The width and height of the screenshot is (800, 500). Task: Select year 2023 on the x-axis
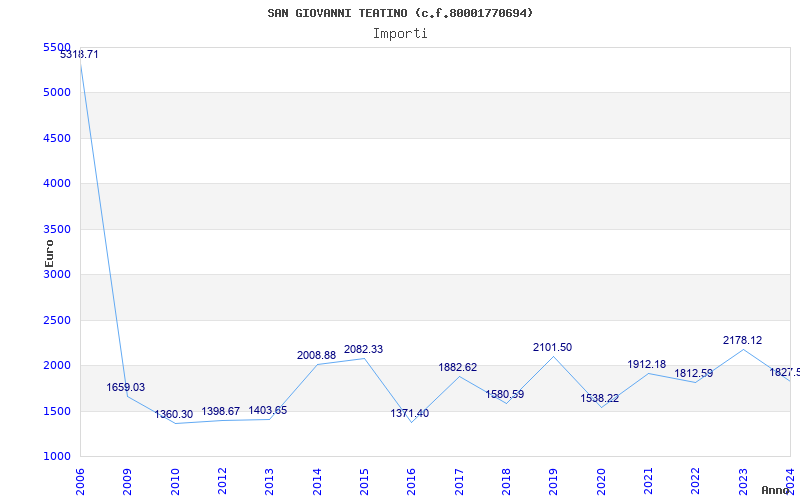coord(744,479)
